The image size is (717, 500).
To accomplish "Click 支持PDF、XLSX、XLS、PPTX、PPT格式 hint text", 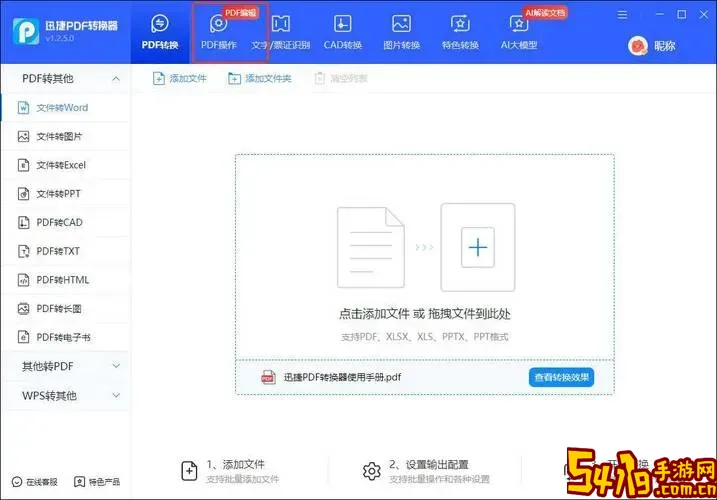I will pos(424,337).
